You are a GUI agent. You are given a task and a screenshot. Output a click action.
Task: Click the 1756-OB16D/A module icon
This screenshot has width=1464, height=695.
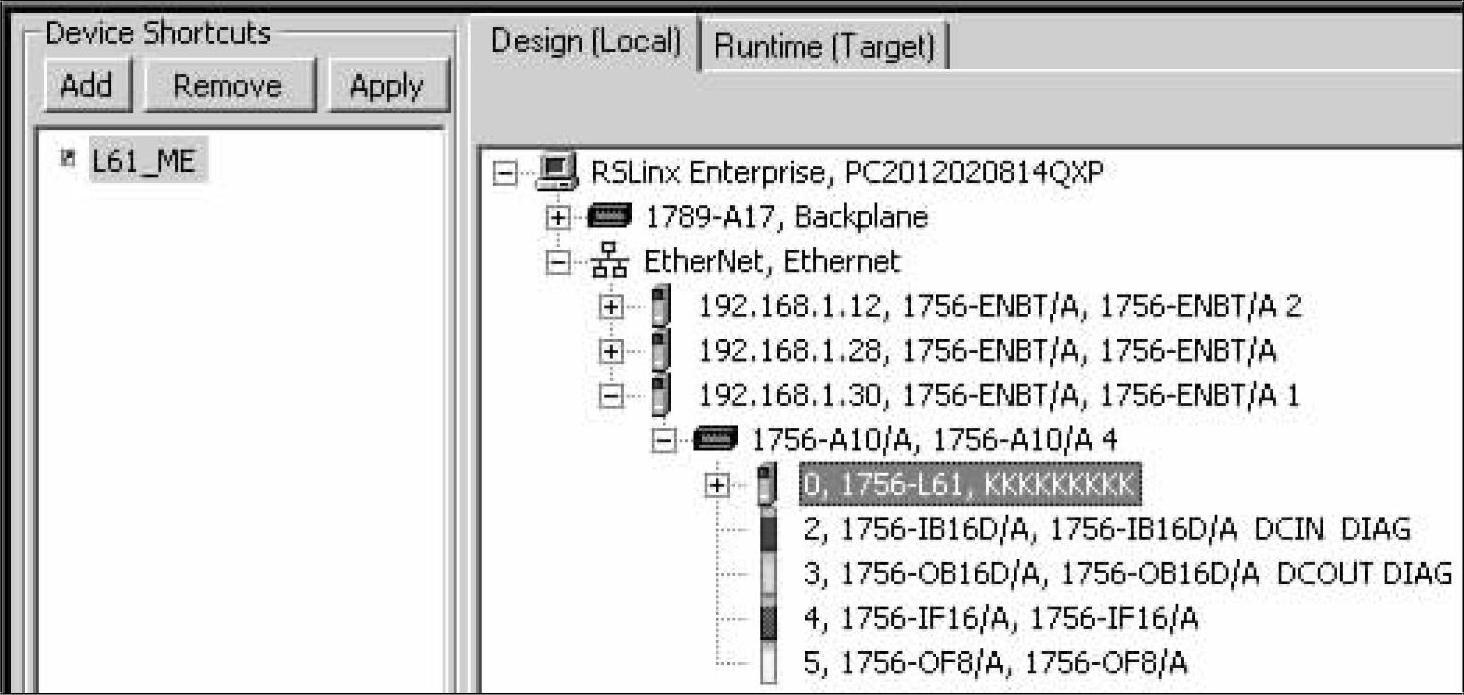pyautogui.click(x=767, y=573)
